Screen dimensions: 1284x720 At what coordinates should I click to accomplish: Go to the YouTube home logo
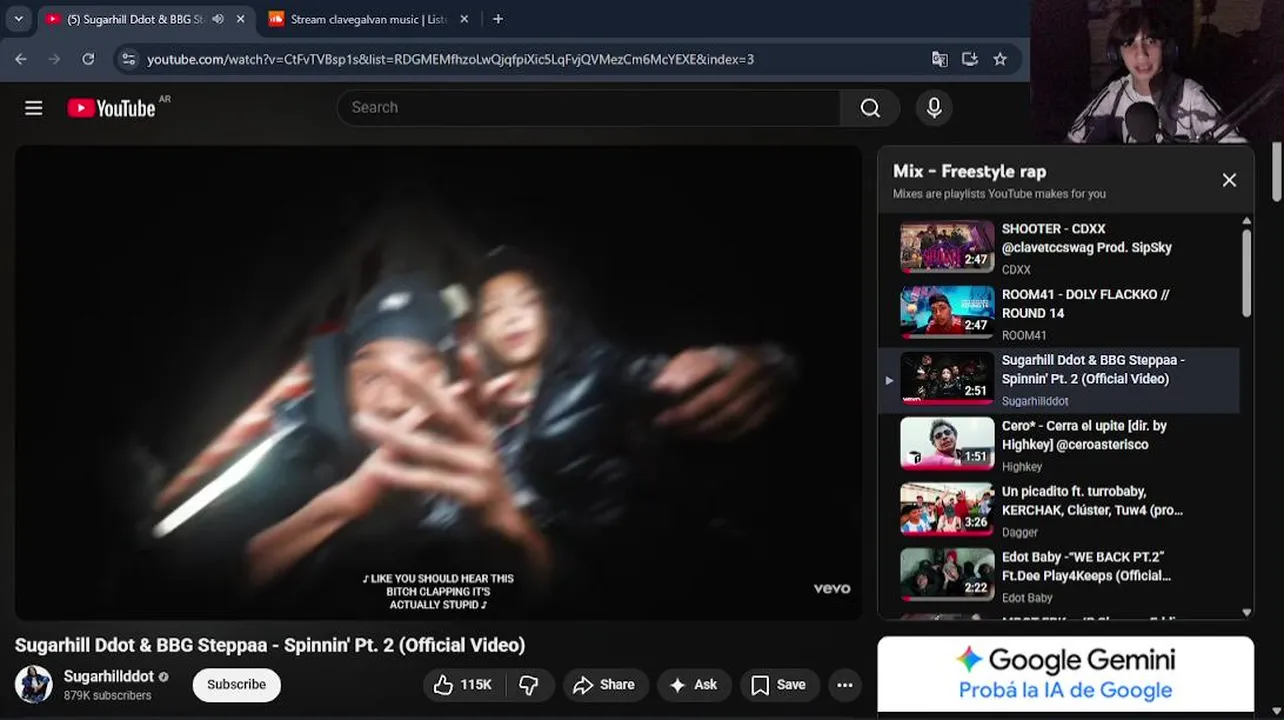111,108
